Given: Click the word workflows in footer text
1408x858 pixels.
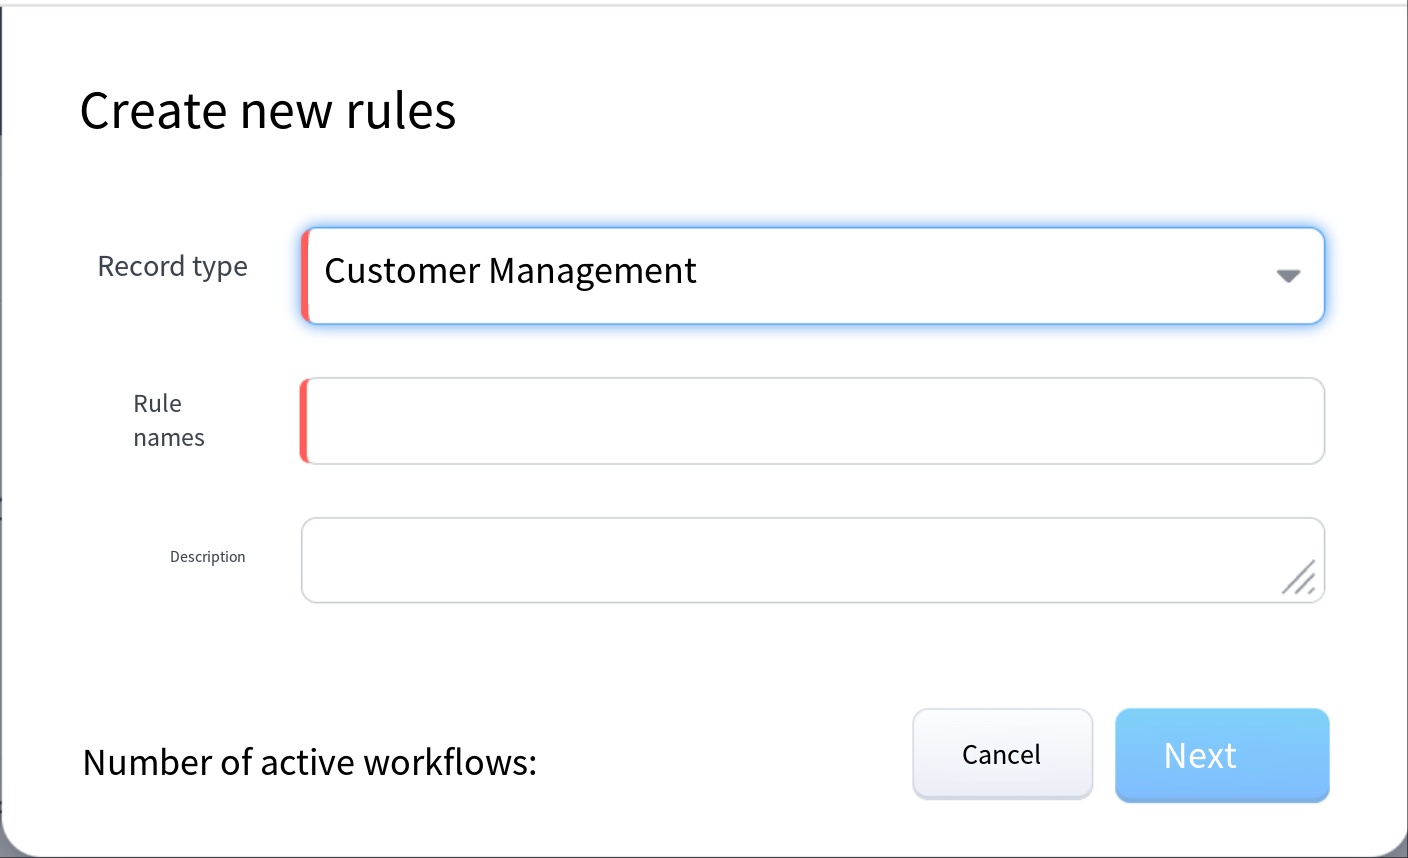Looking at the screenshot, I should (x=449, y=762).
